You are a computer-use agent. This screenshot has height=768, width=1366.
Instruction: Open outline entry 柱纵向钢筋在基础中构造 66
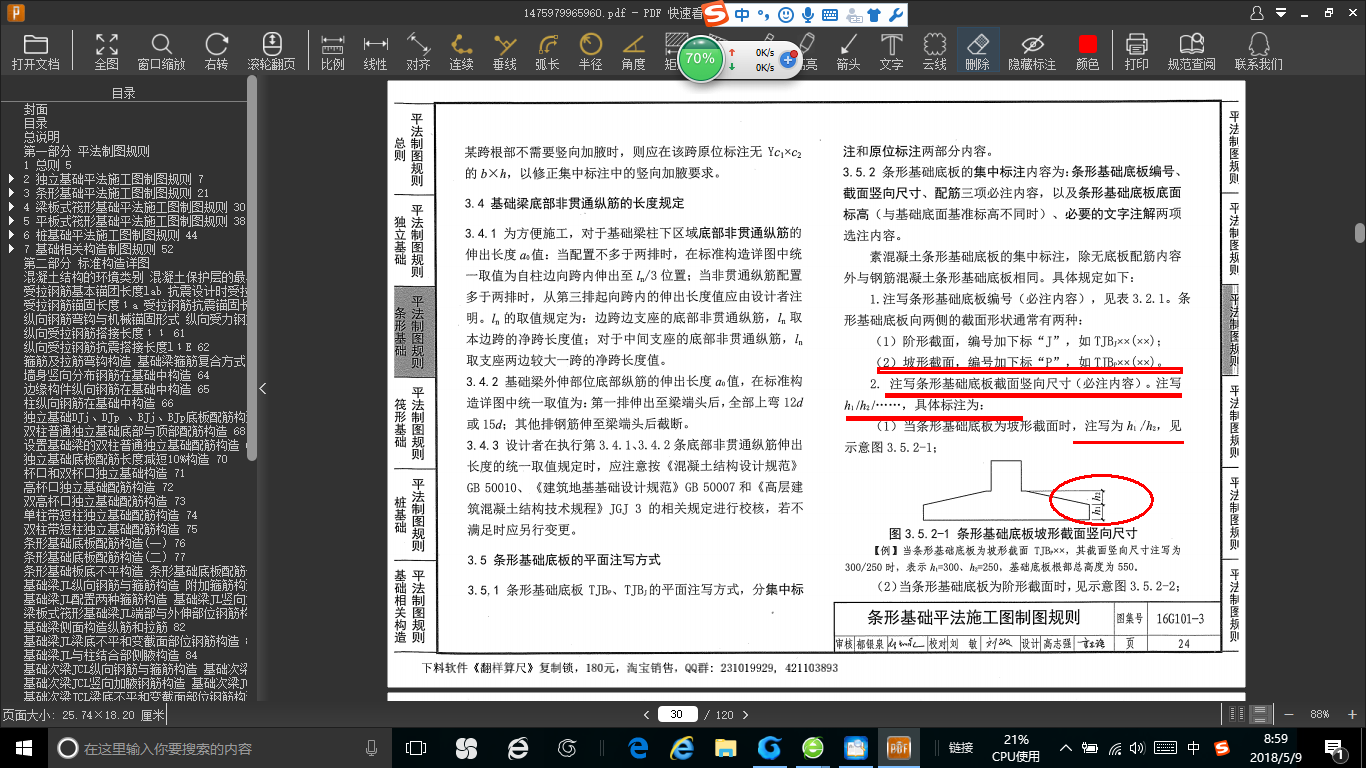(98, 403)
